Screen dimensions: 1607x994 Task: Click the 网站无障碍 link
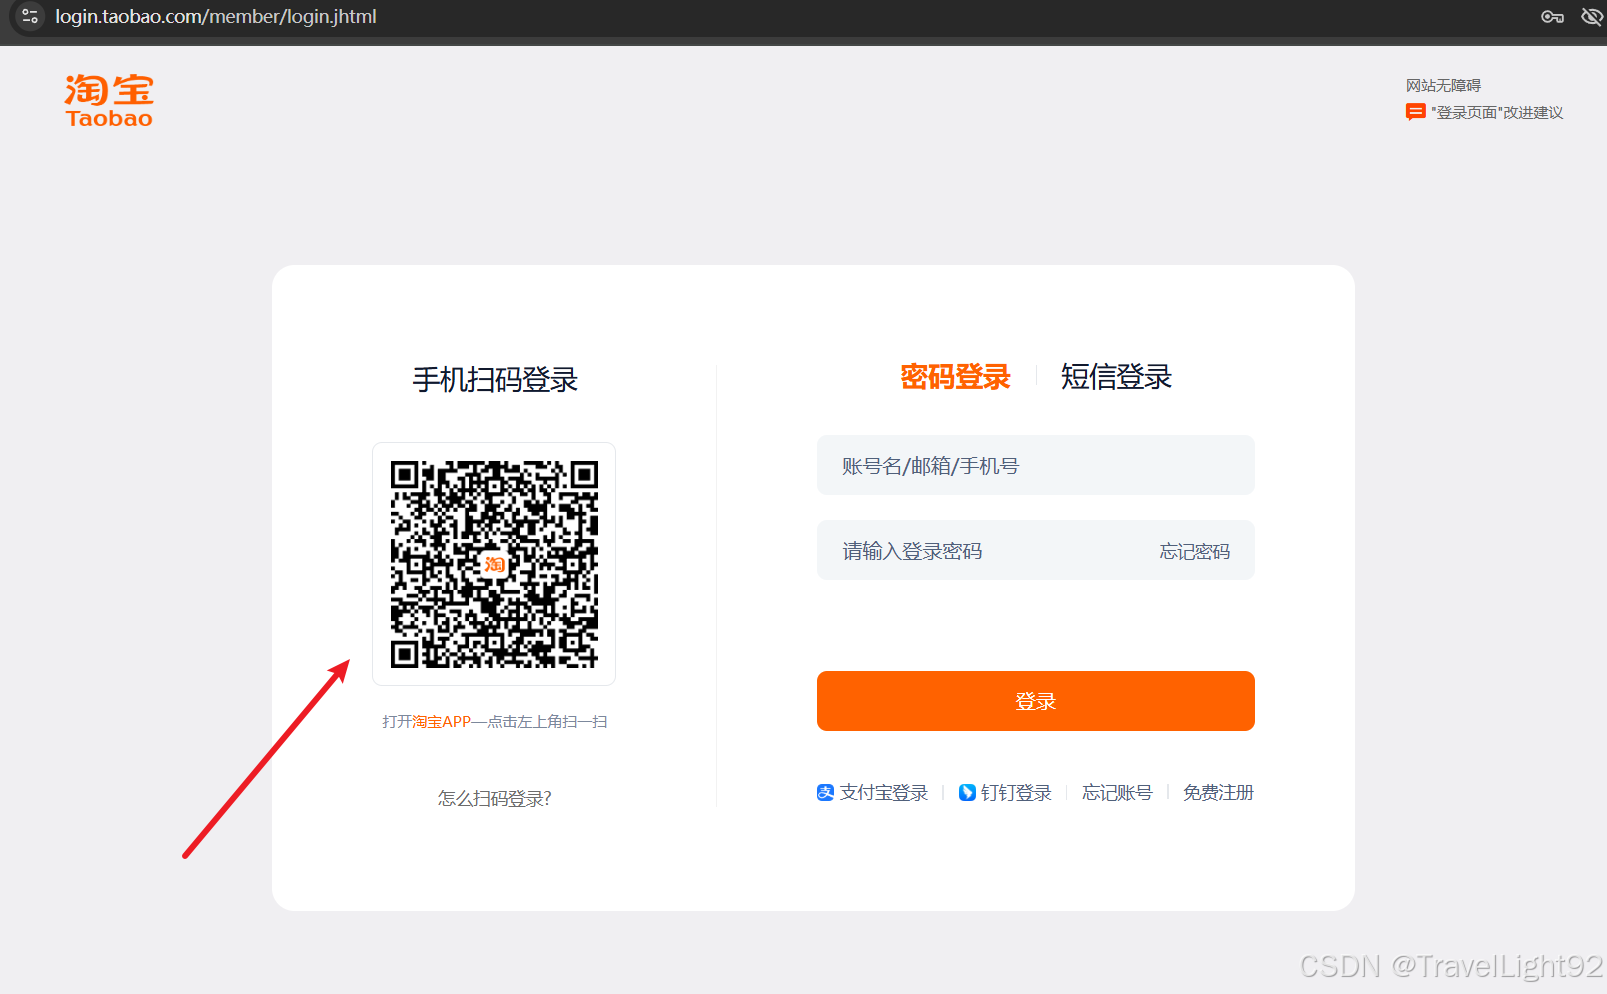coord(1443,86)
